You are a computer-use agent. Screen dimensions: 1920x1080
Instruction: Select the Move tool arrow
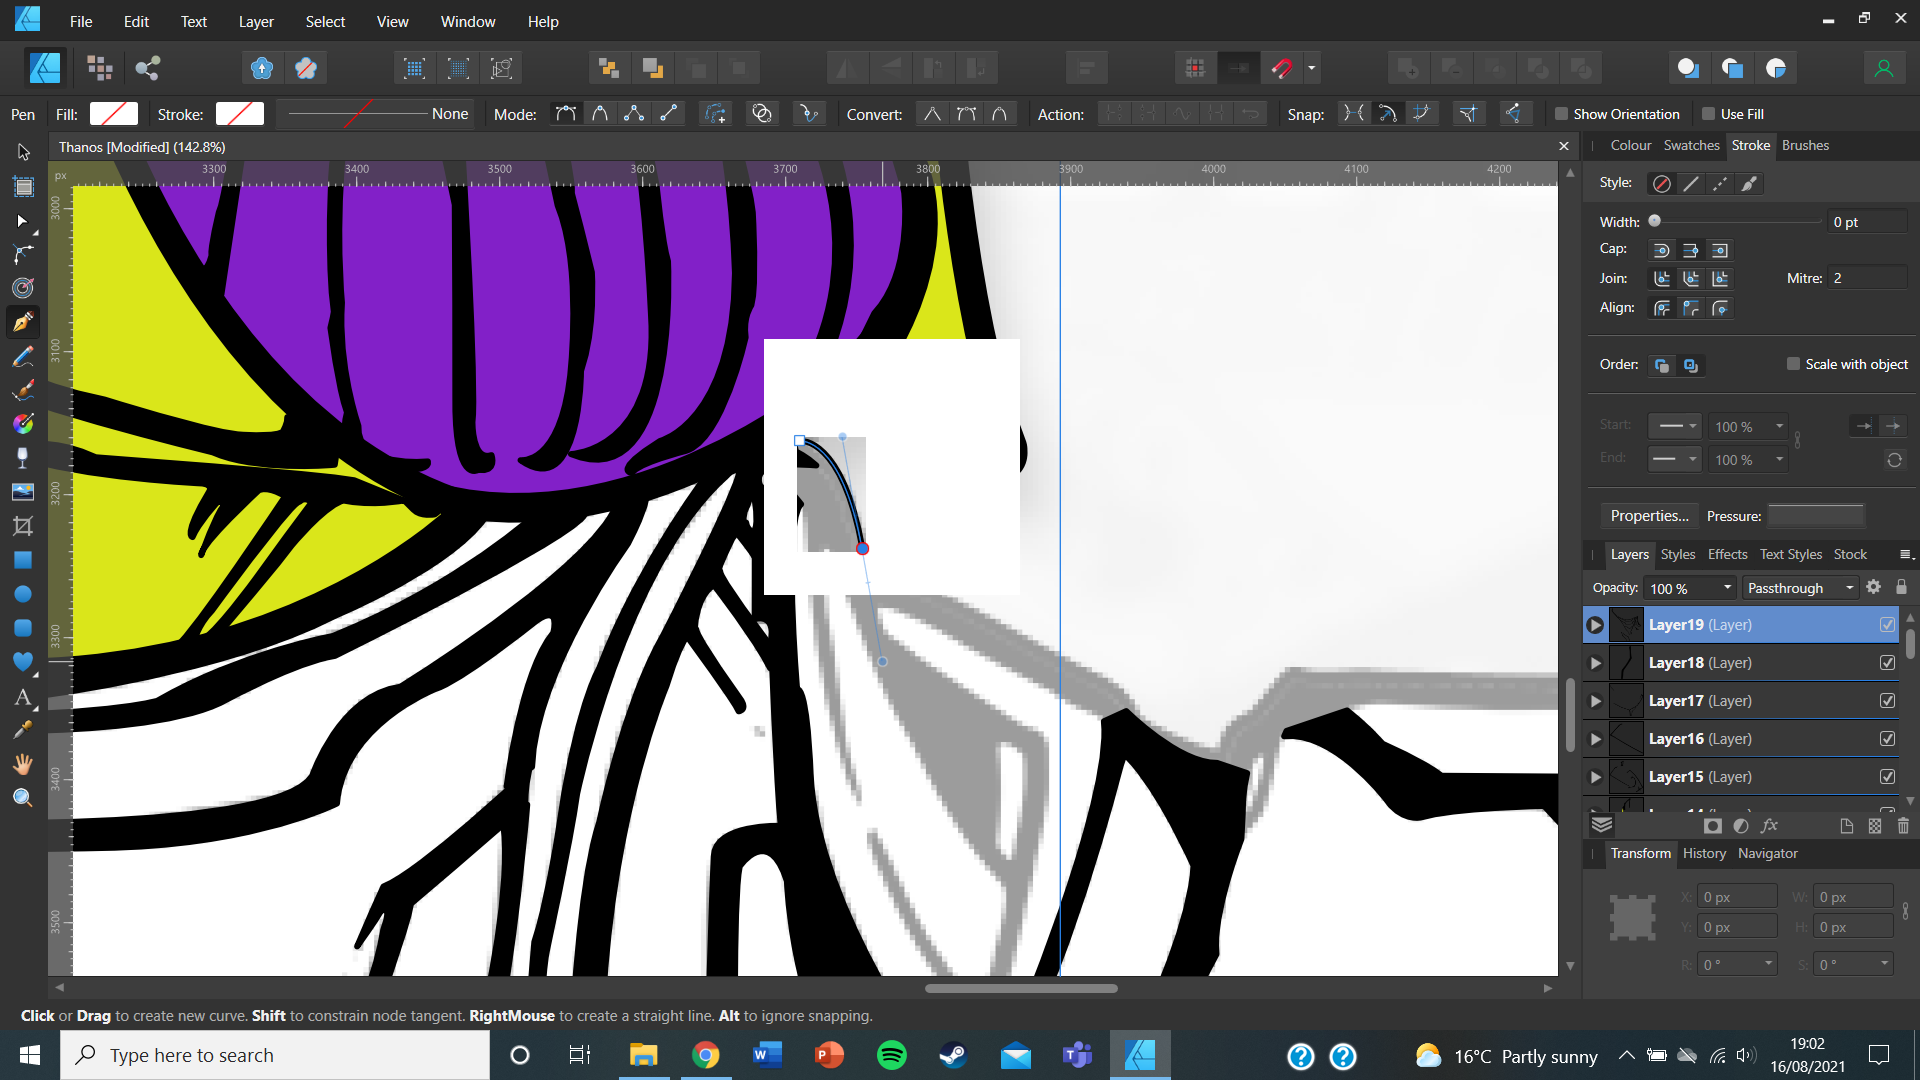pos(24,152)
